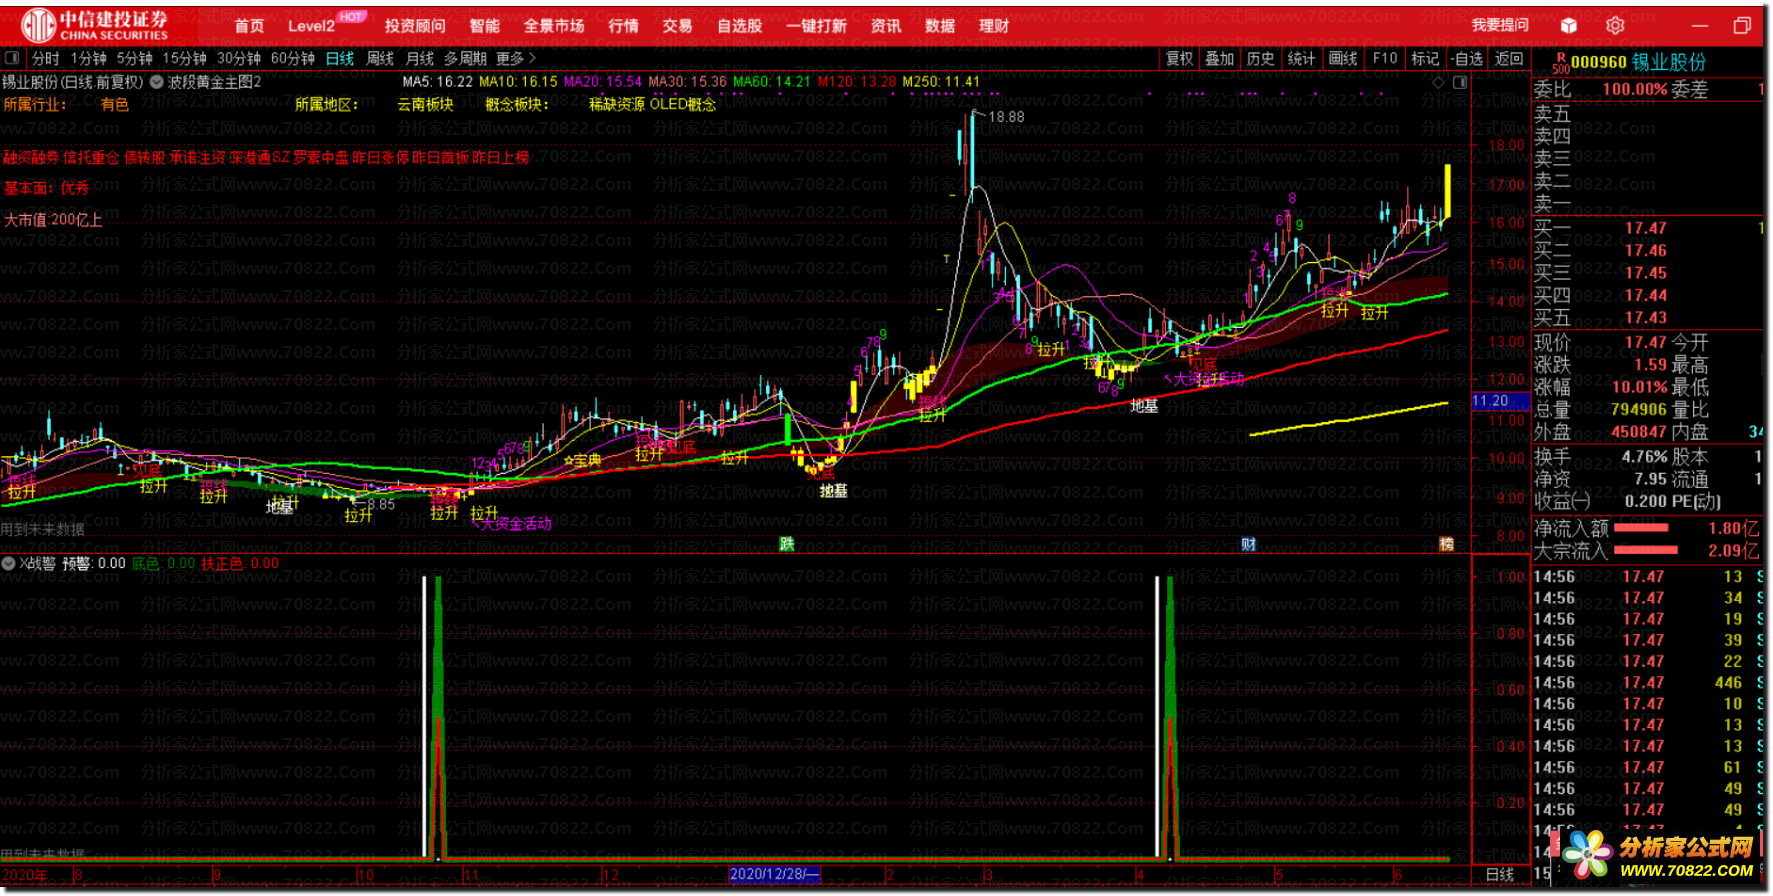
Task: Click the HOT badge next to Level2
Action: point(351,17)
